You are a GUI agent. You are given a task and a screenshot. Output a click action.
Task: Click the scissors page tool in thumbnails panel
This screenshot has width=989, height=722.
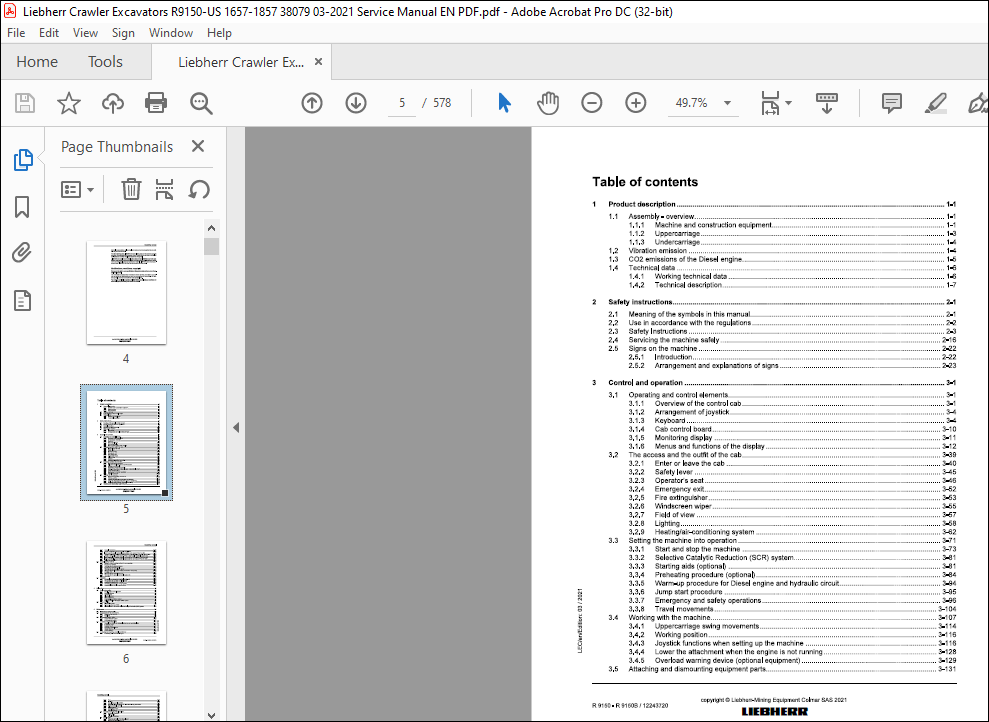coord(164,189)
